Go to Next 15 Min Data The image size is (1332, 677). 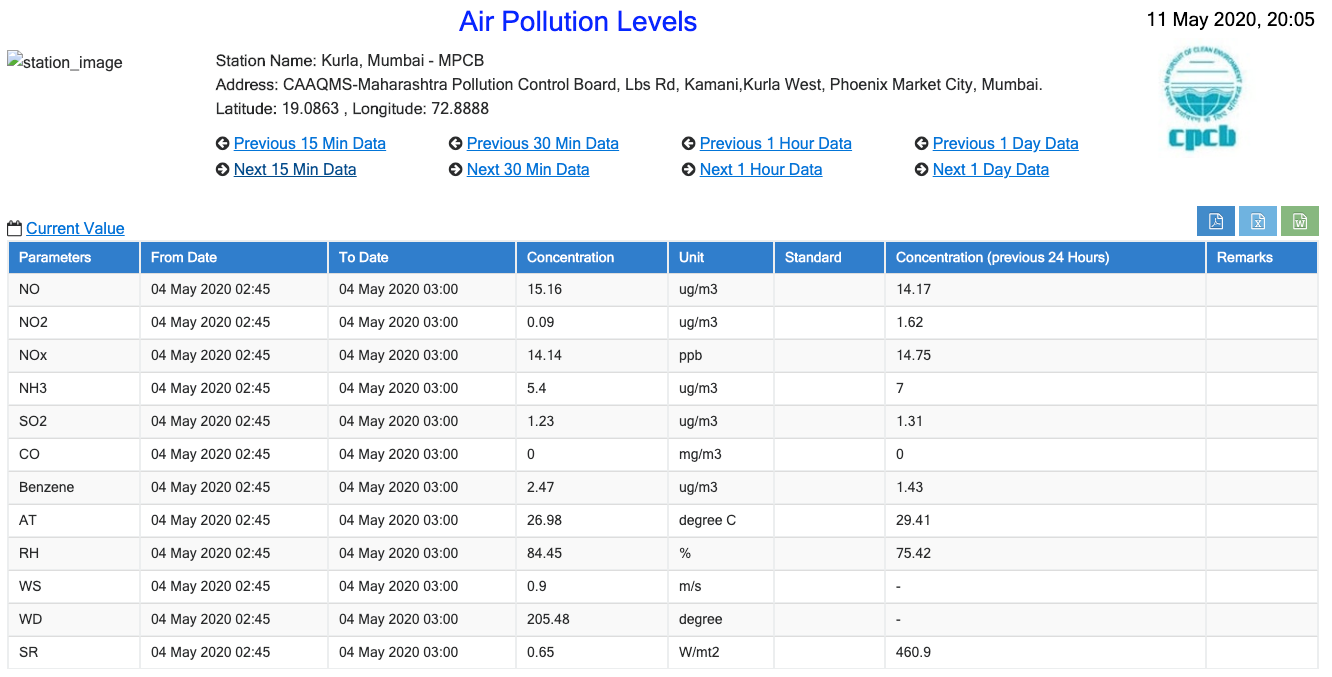tap(295, 170)
